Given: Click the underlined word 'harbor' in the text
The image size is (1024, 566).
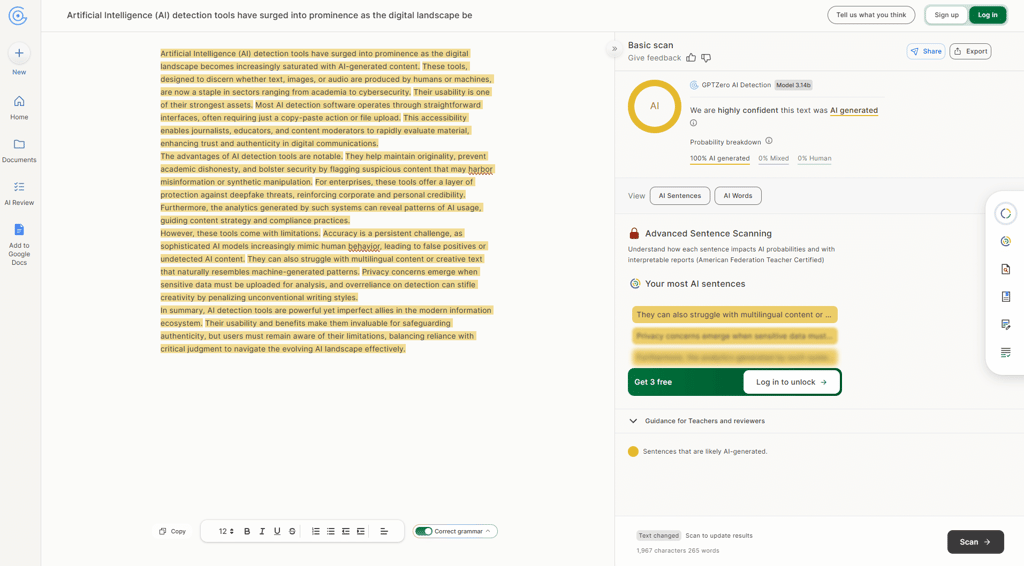Looking at the screenshot, I should (x=480, y=169).
